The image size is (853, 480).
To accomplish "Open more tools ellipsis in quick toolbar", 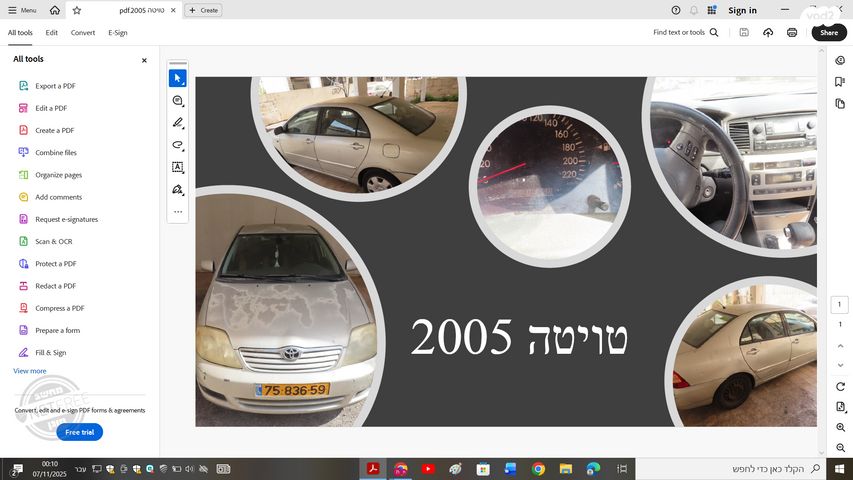I will tap(178, 212).
